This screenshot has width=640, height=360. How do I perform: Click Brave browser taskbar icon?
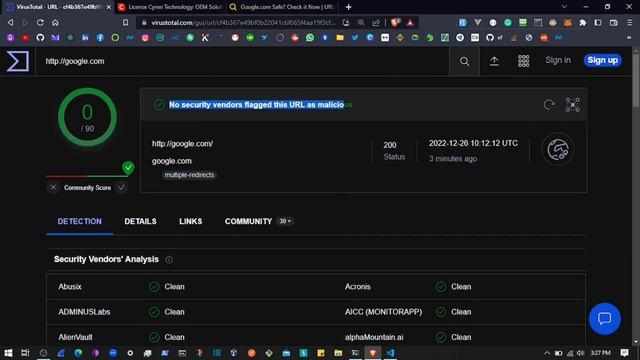click(373, 353)
